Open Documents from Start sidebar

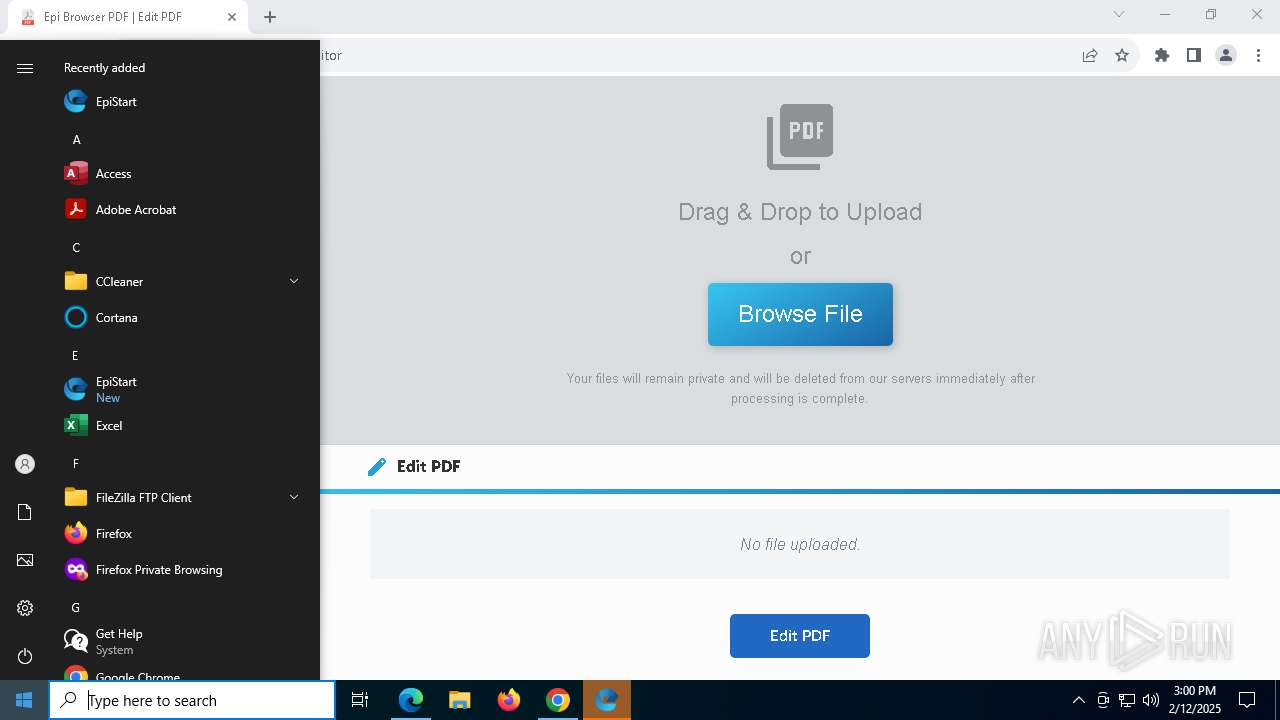pos(25,512)
